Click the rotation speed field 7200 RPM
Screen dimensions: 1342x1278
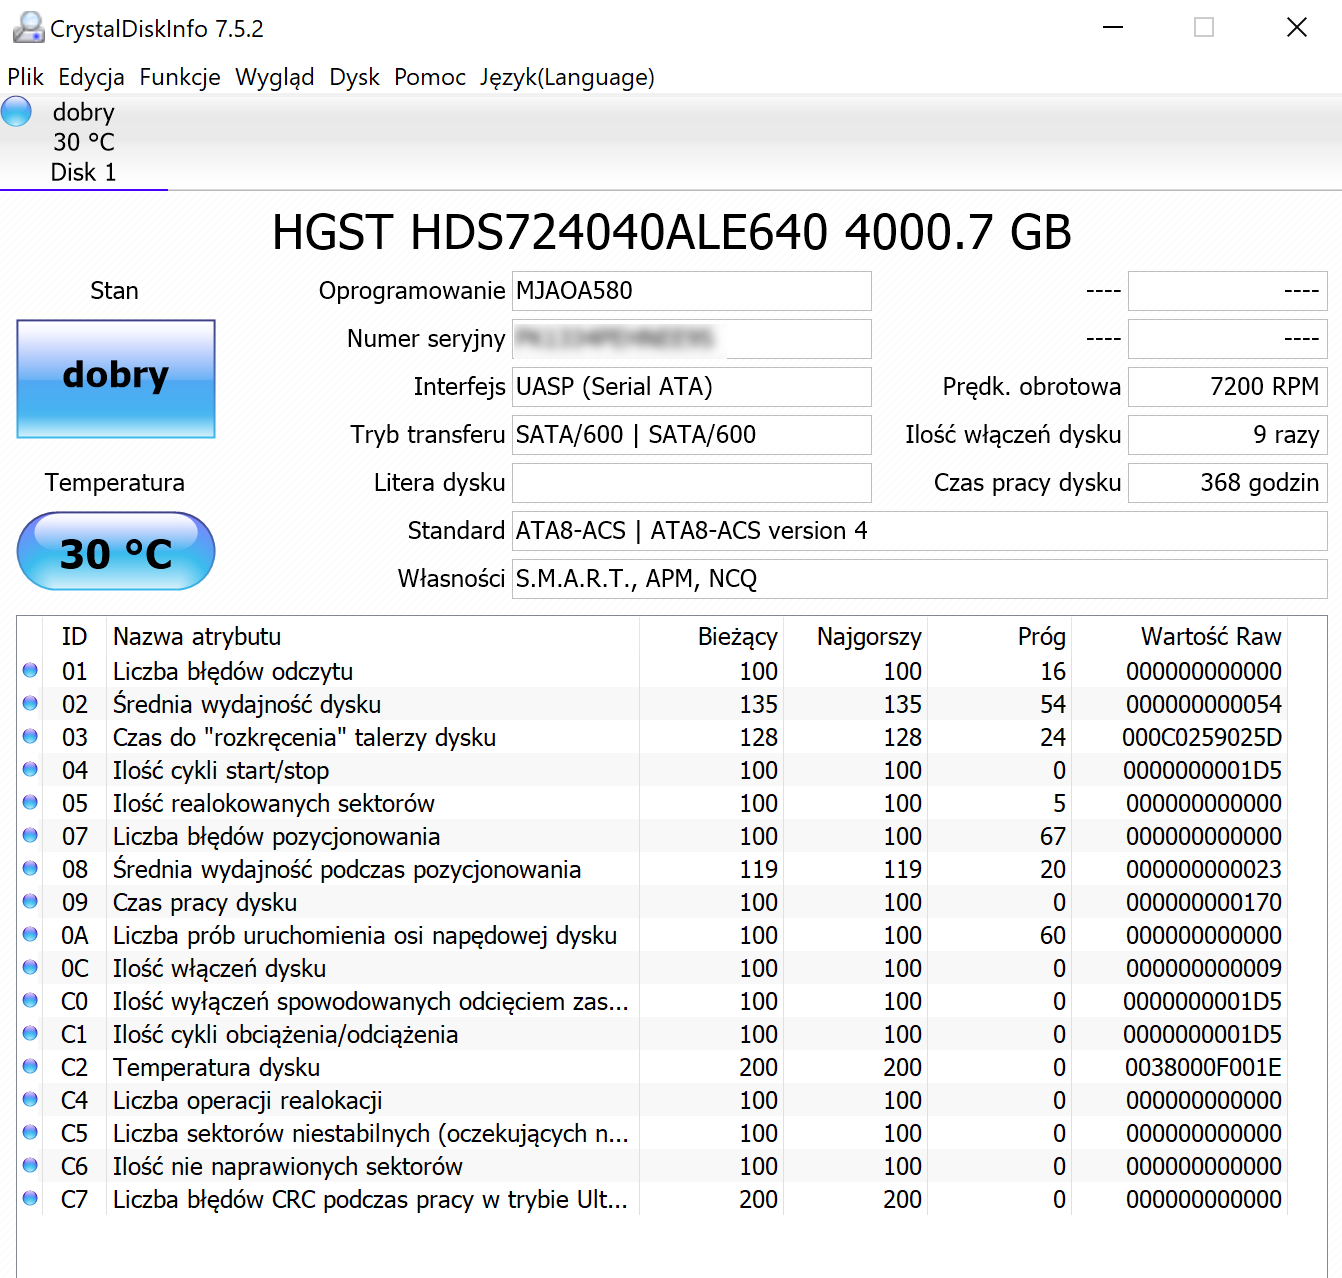coord(1228,387)
